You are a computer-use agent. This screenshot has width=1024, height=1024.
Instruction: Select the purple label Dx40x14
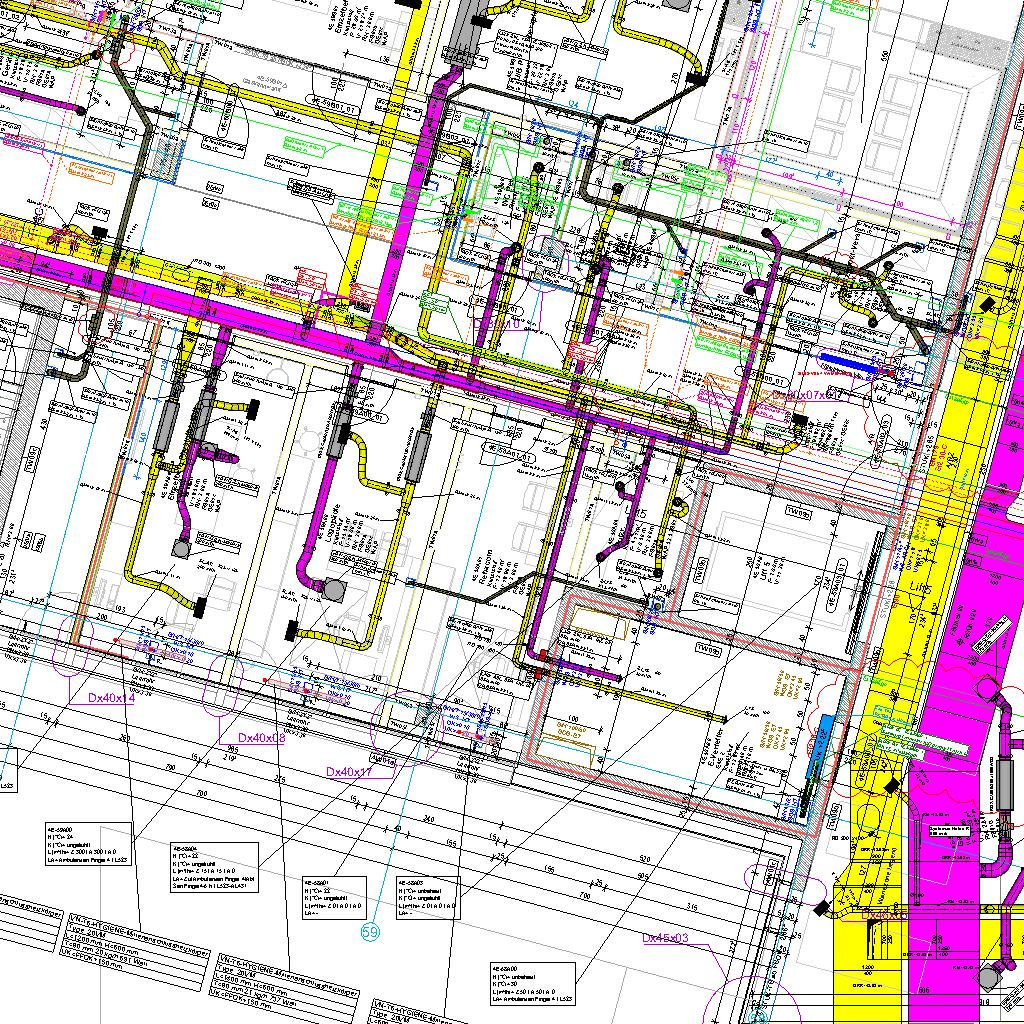[111, 698]
